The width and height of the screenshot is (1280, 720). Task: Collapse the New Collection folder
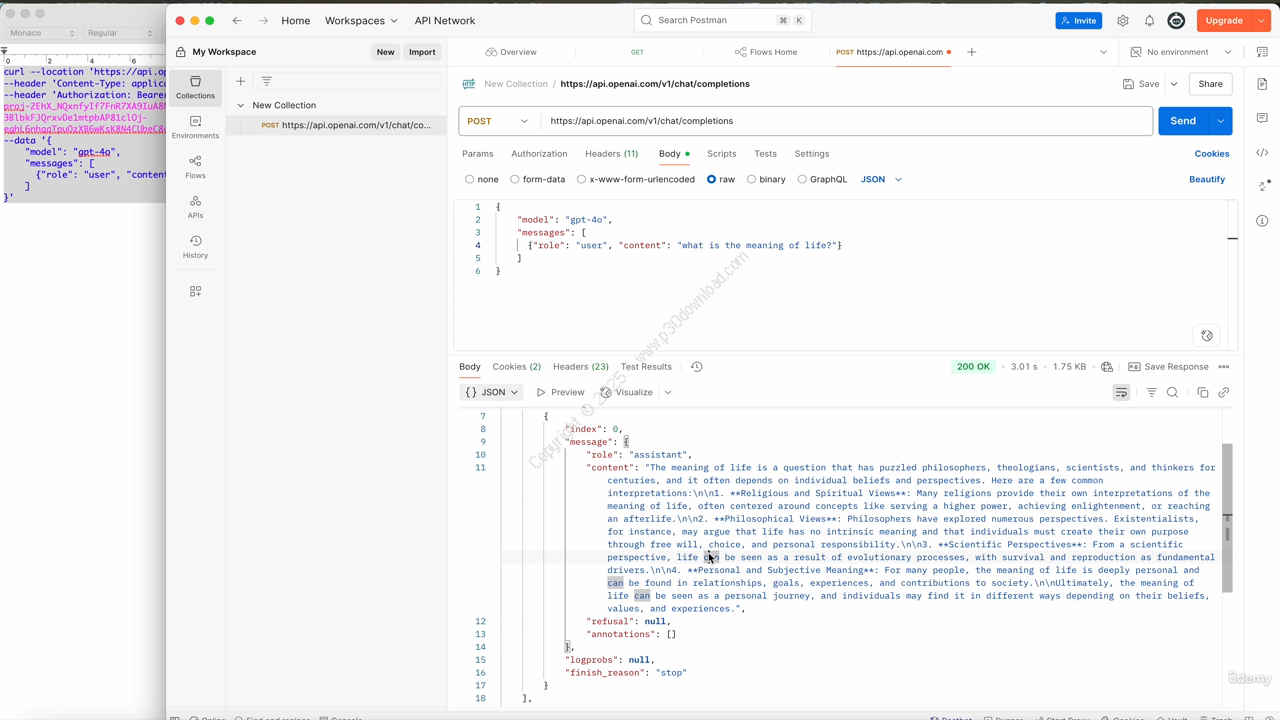[x=240, y=105]
